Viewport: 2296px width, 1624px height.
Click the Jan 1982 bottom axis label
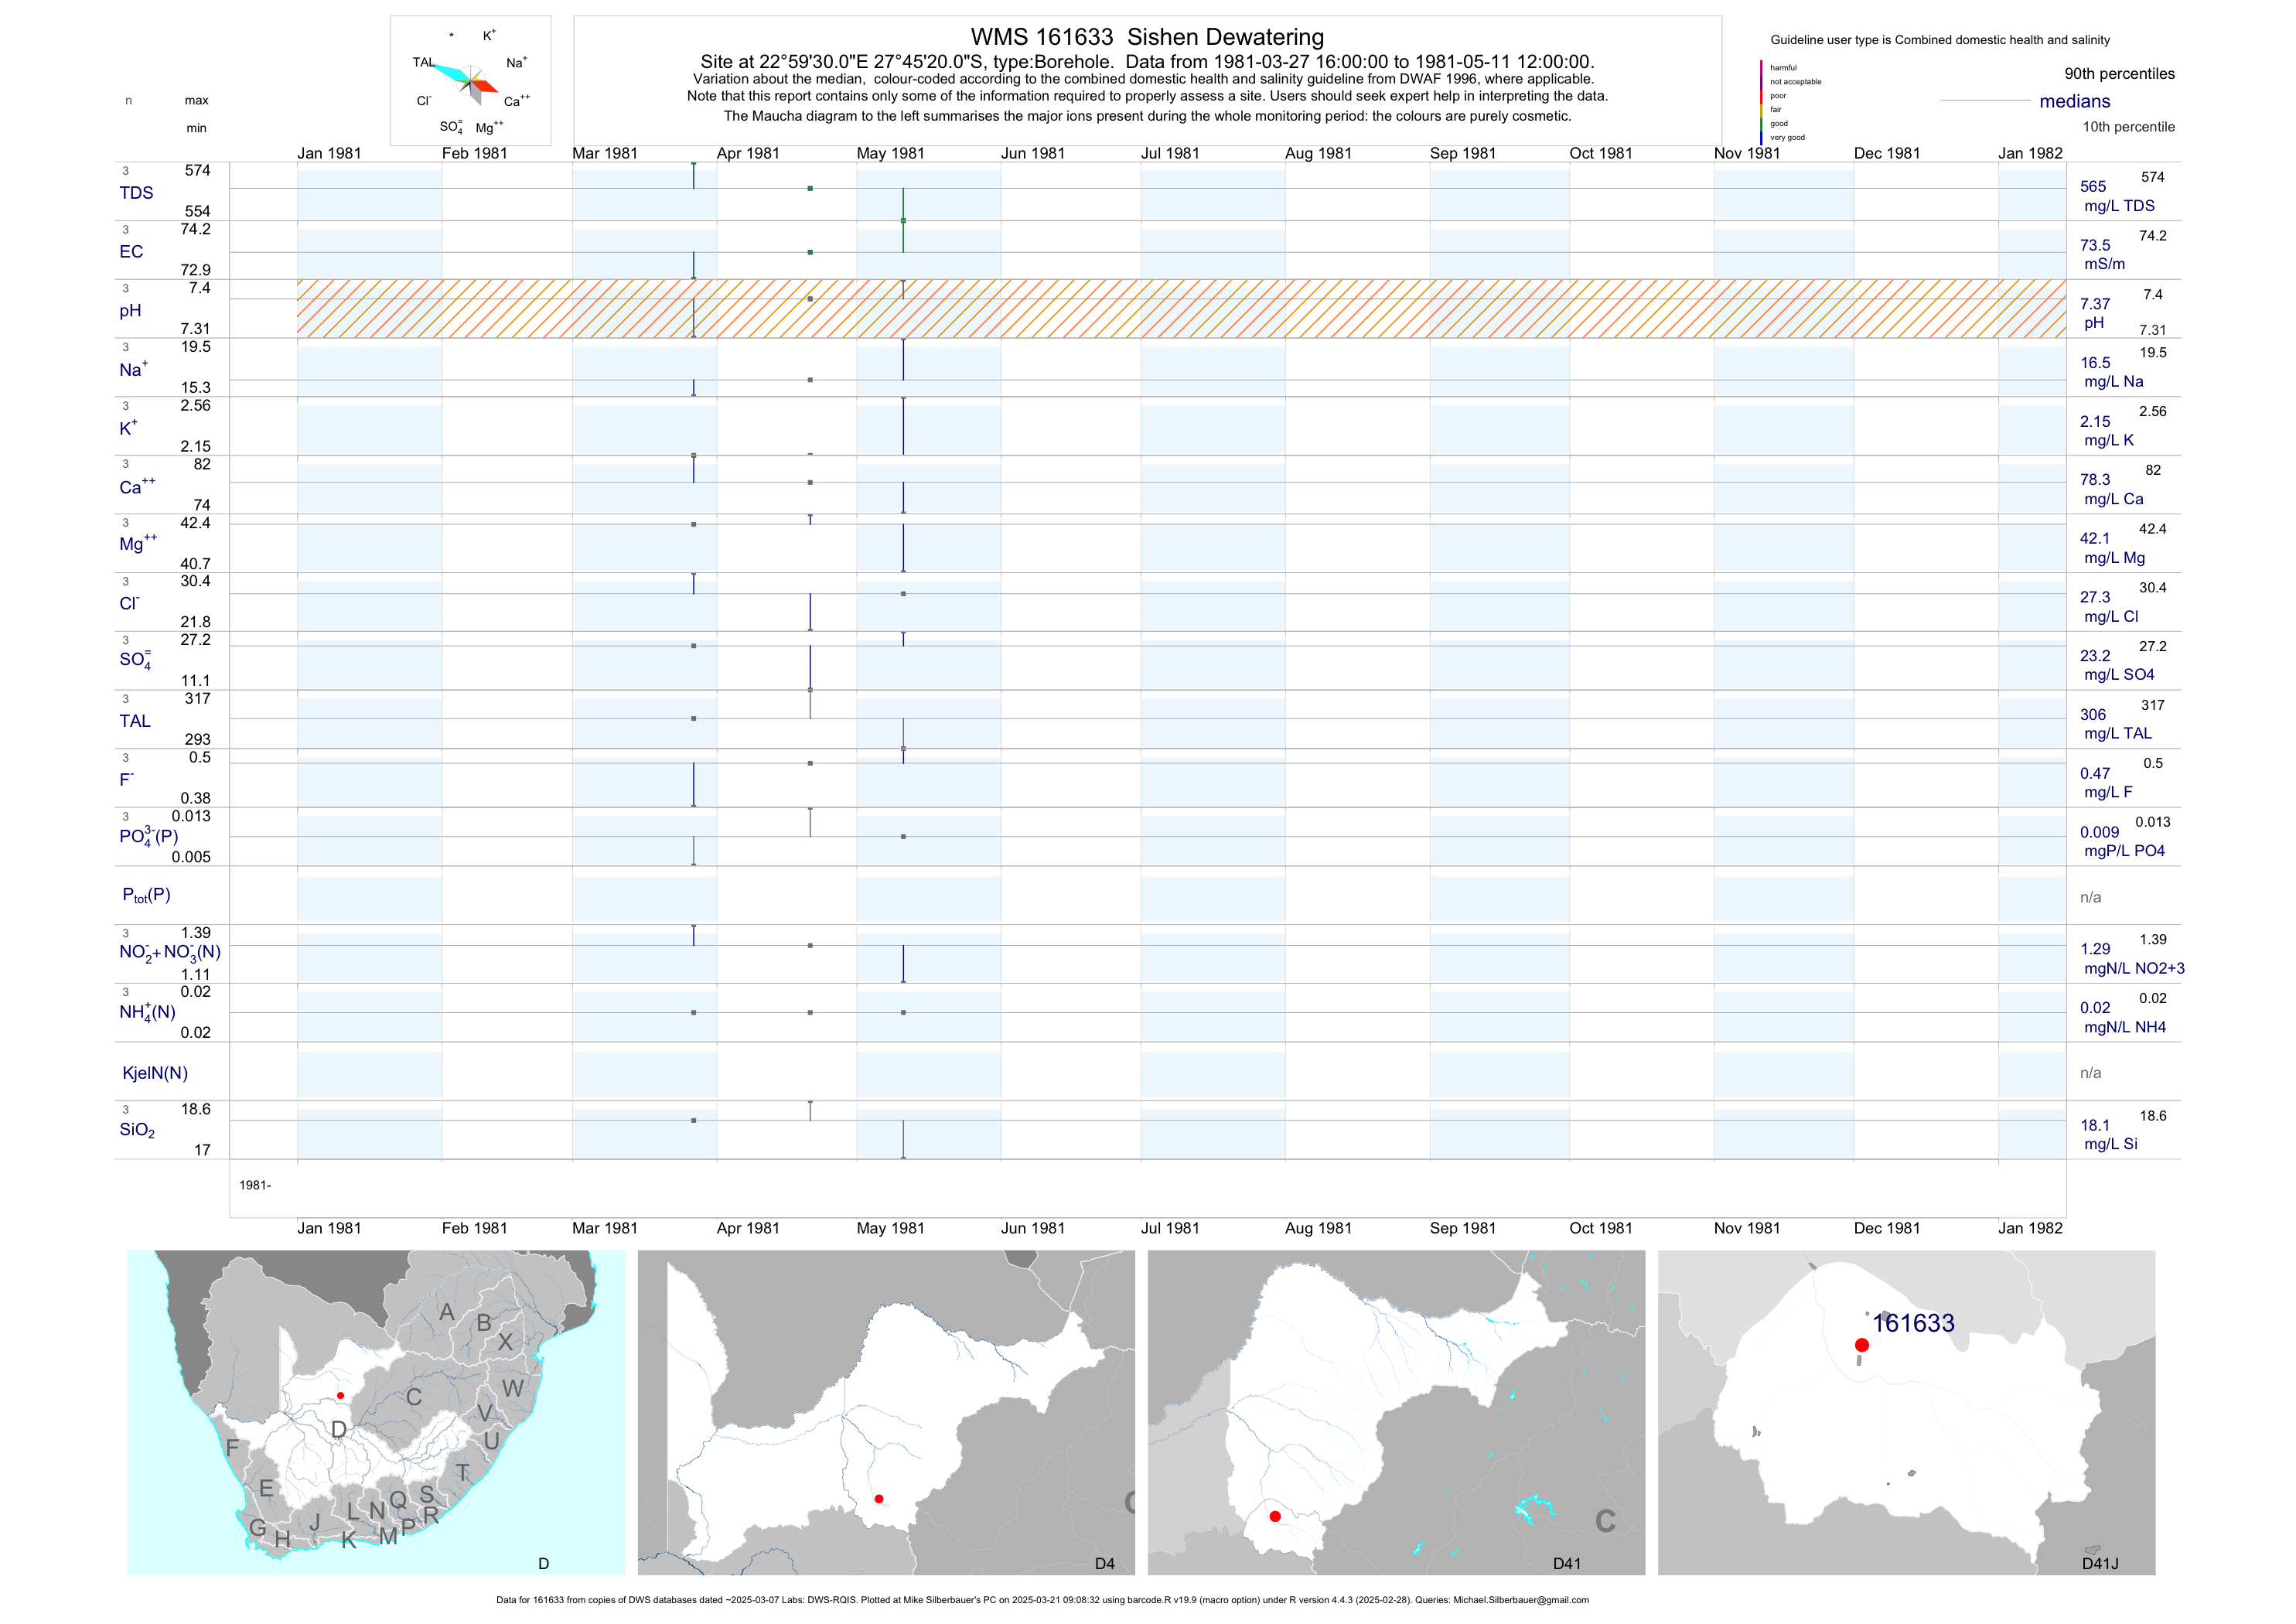(x=2029, y=1228)
